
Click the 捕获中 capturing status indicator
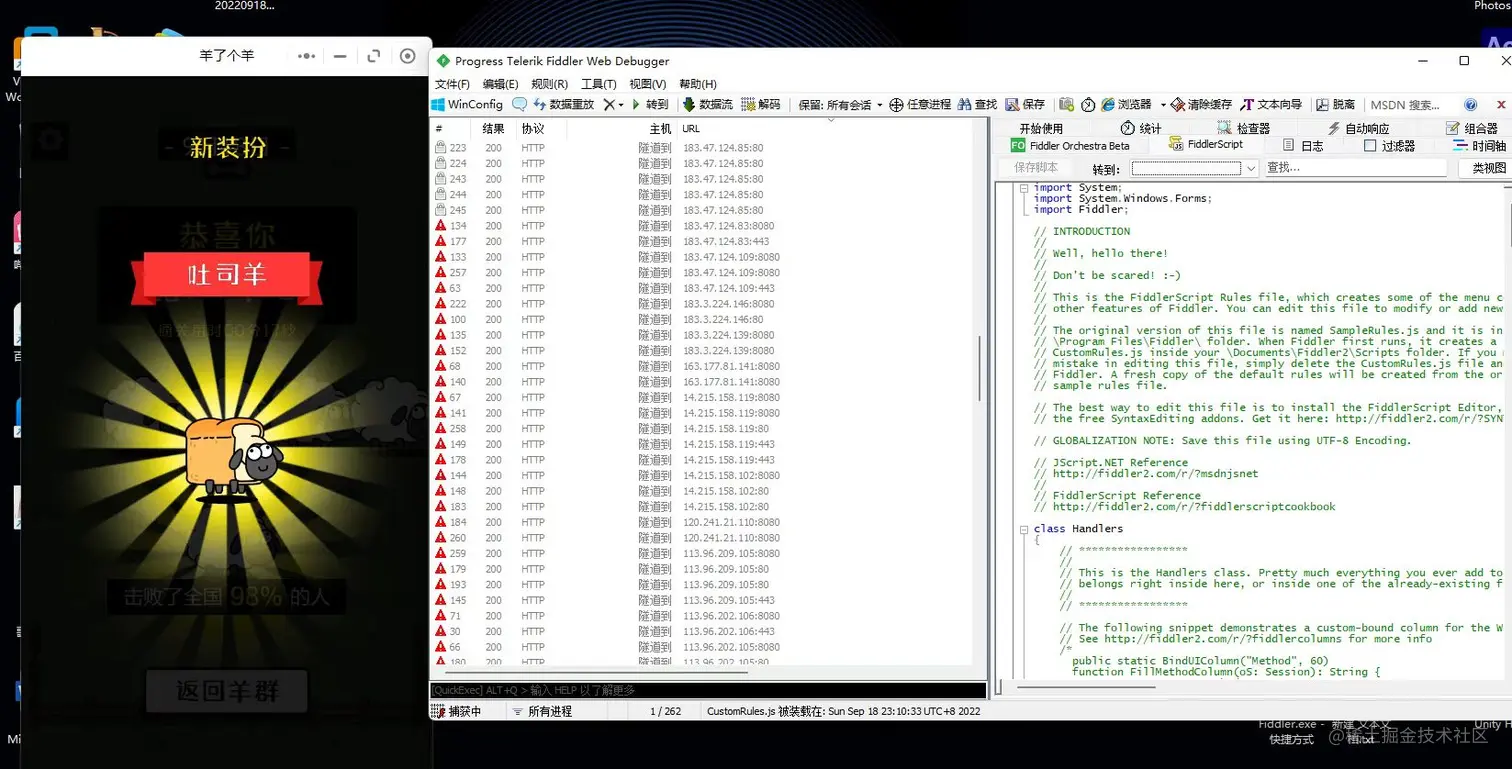coord(456,711)
